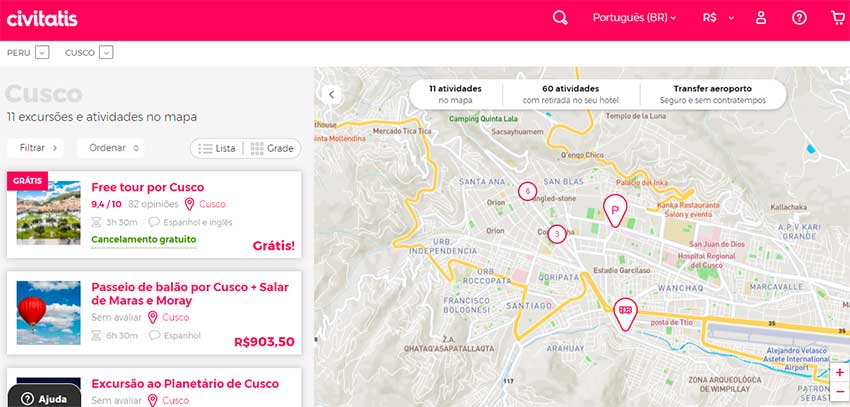
Task: Open the Filtrar options
Action: [35, 148]
